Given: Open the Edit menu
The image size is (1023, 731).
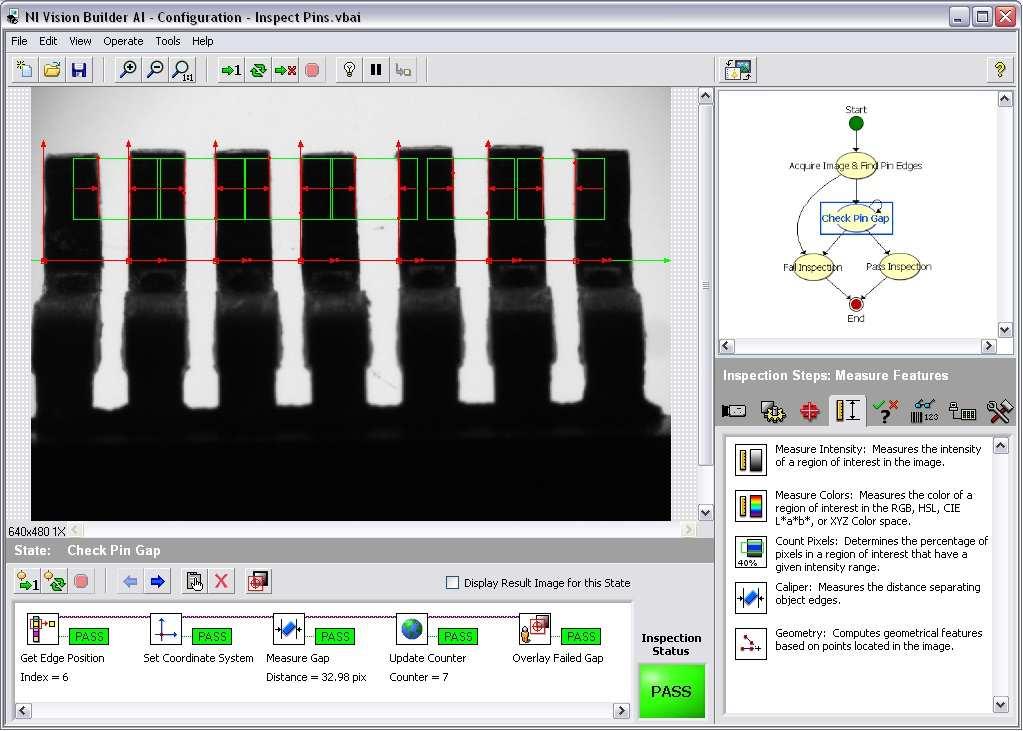Looking at the screenshot, I should coord(48,41).
